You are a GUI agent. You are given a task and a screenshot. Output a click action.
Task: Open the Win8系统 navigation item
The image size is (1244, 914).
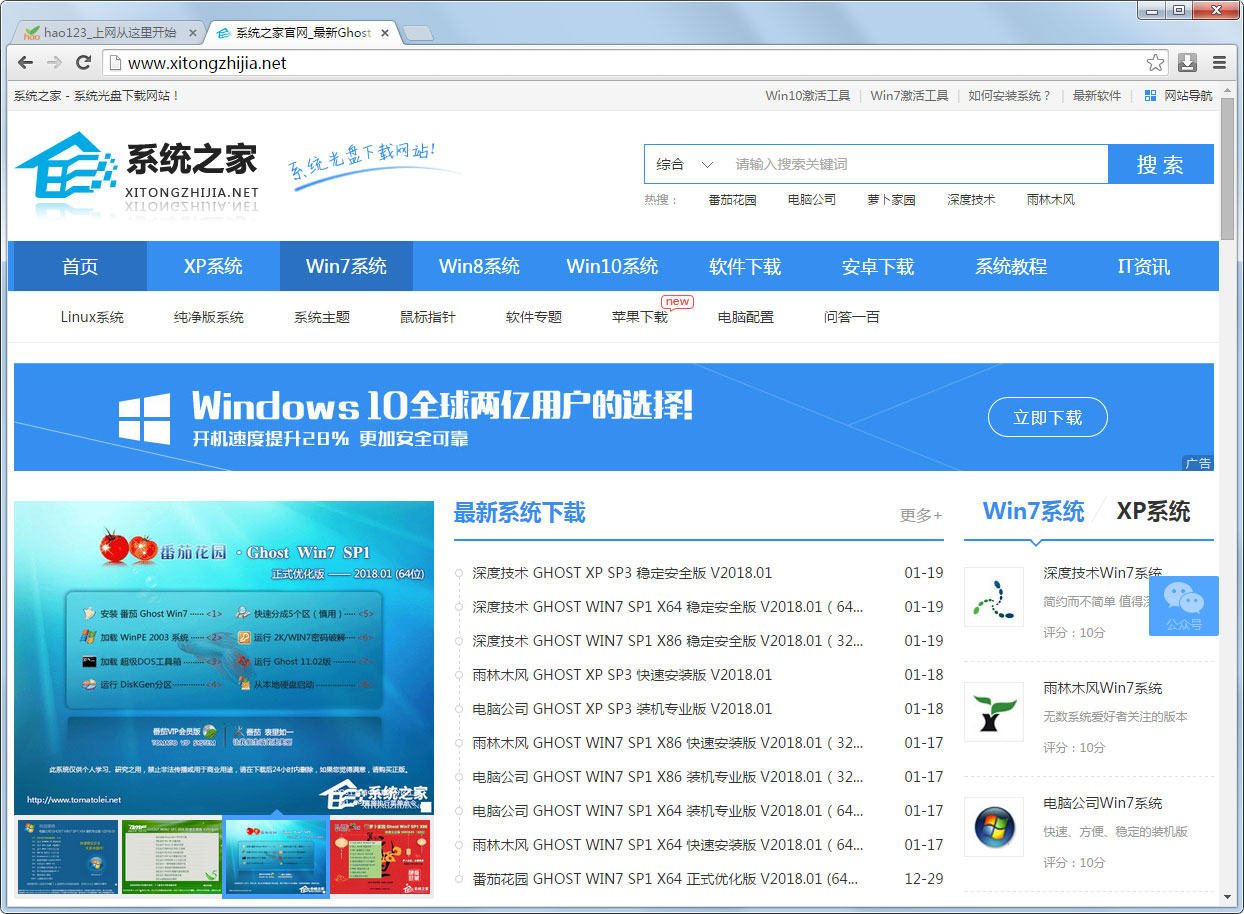click(x=479, y=266)
